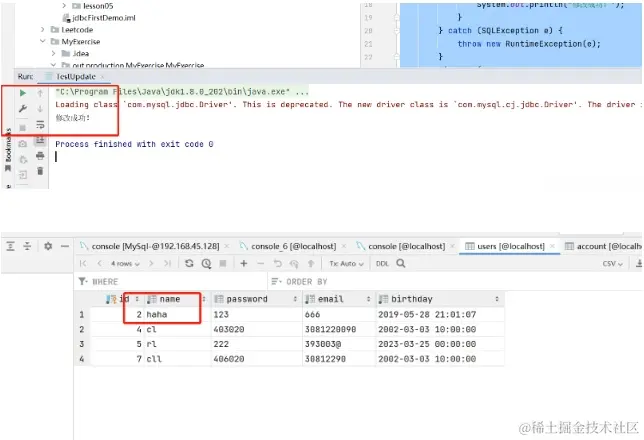Click expand all icon in database panel
Viewport: 644px width, 440px height.
tap(11, 246)
